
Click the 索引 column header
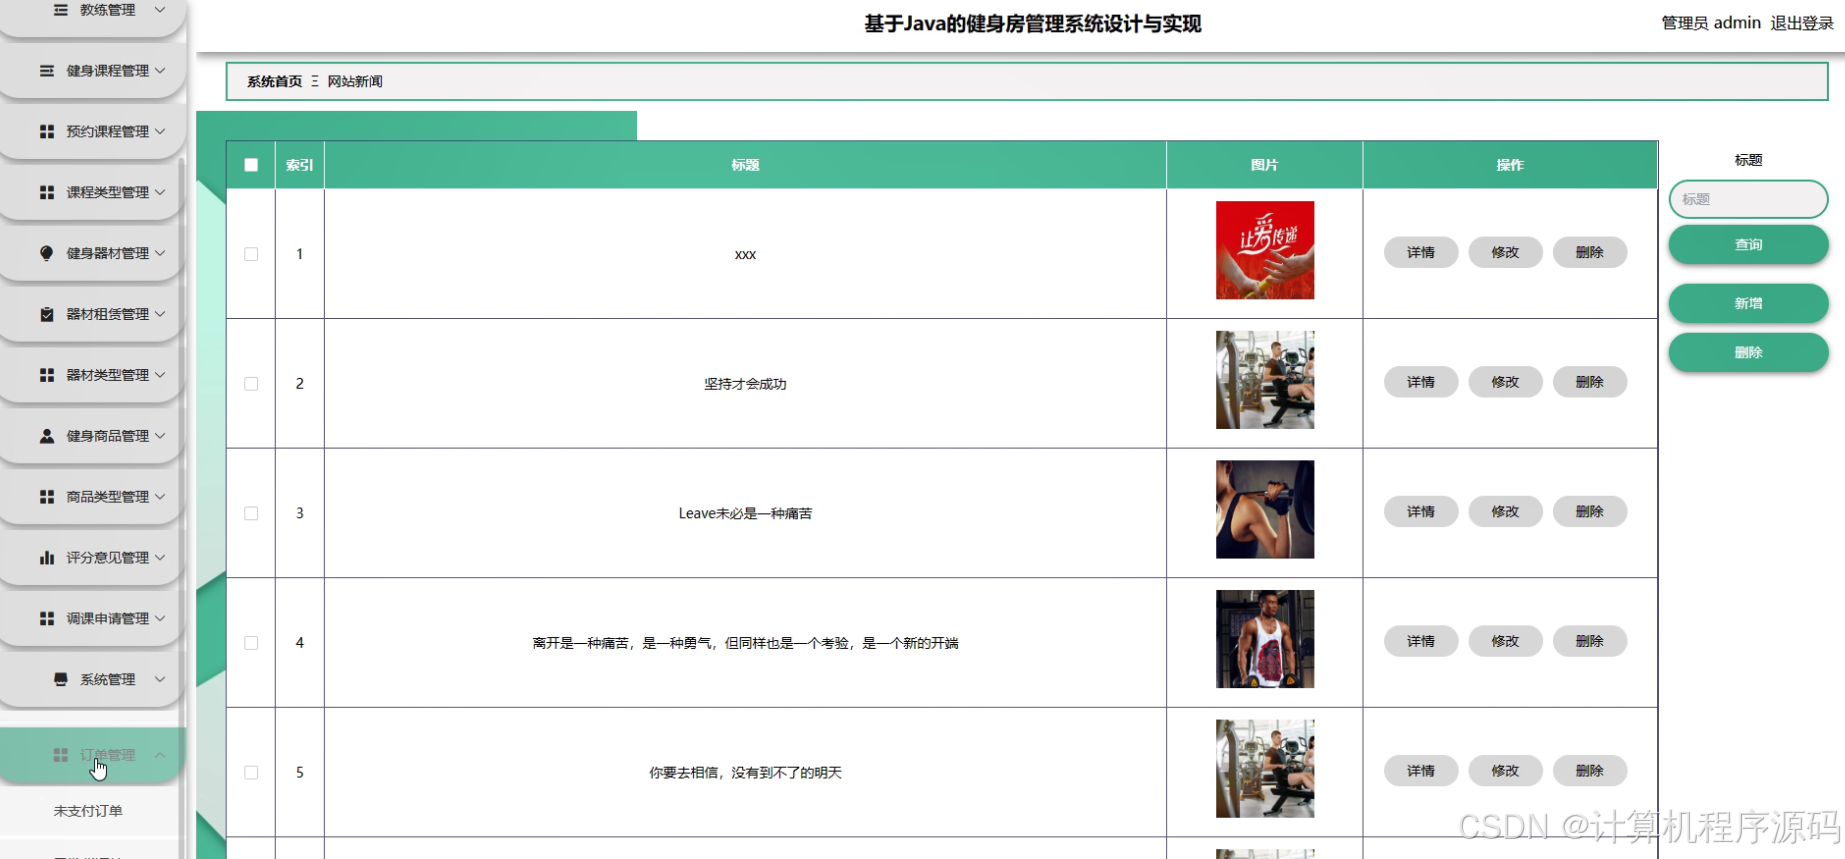point(299,165)
